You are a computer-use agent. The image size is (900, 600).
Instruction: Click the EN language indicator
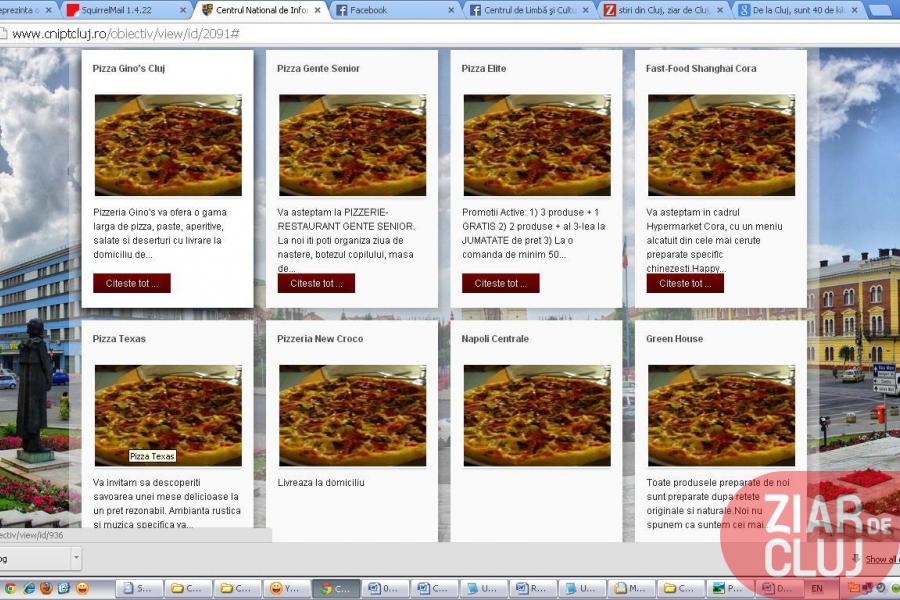(x=817, y=589)
